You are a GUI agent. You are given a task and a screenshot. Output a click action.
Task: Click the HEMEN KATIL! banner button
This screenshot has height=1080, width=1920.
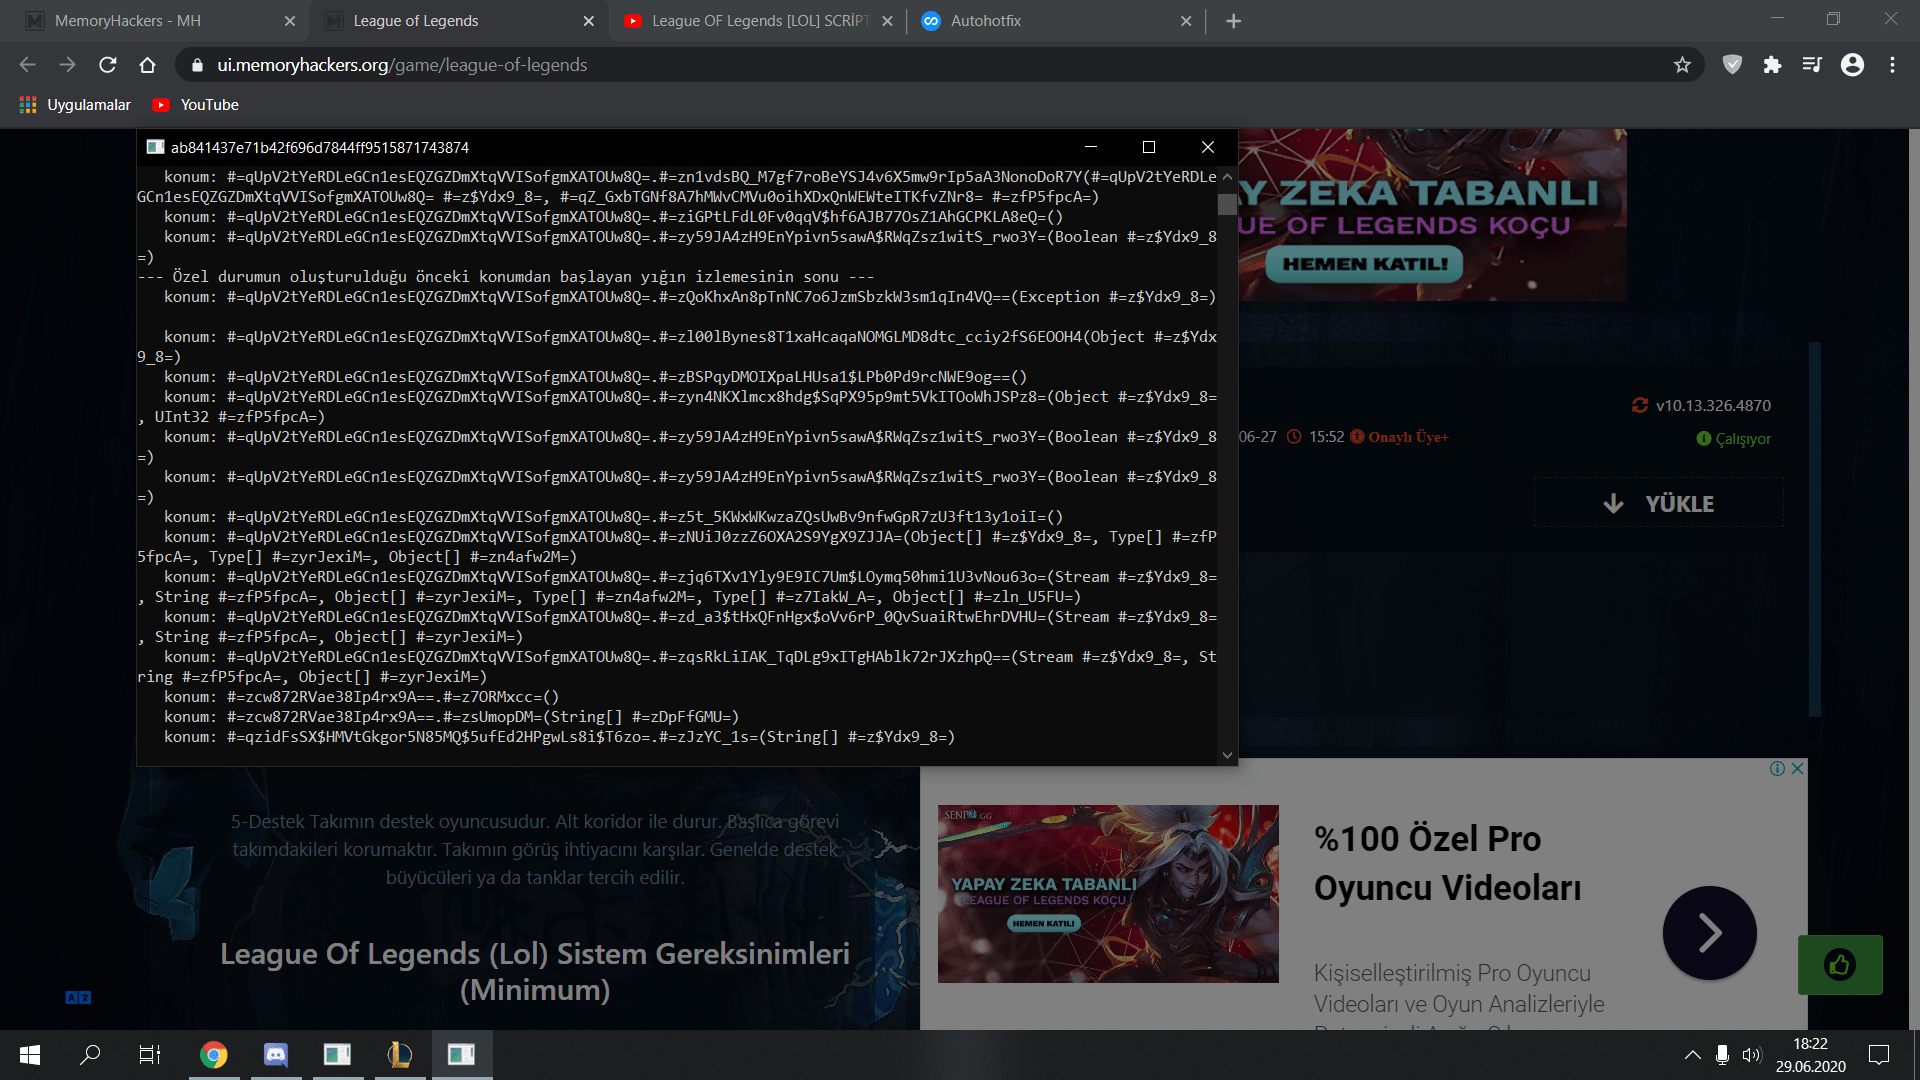[x=1364, y=264]
